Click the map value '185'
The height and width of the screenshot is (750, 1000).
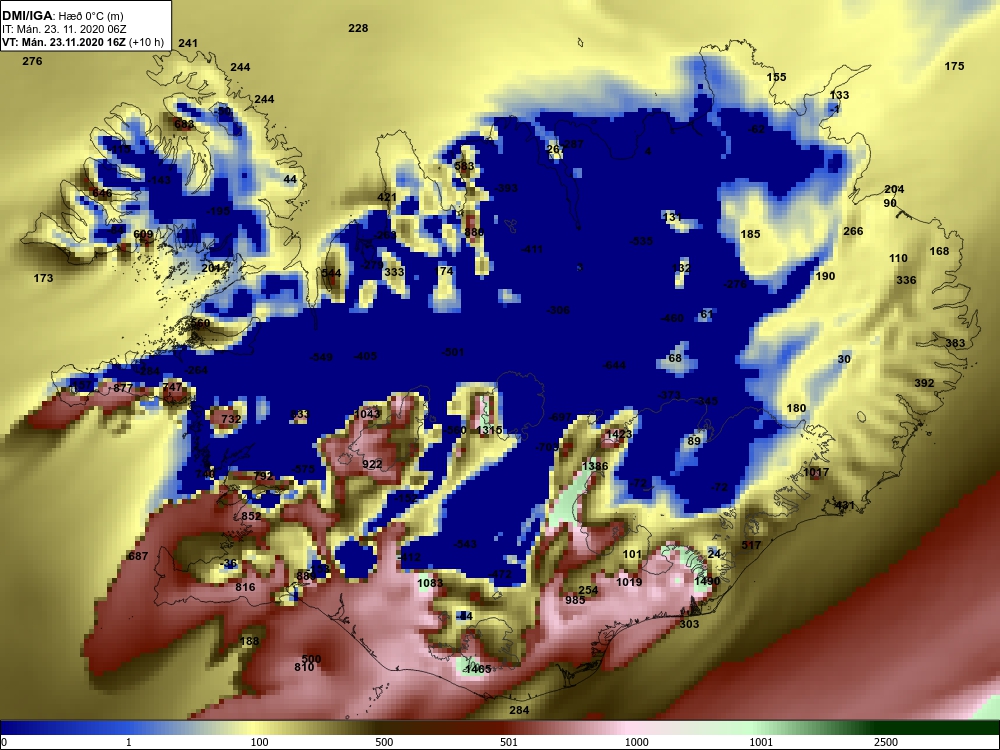pyautogui.click(x=750, y=234)
